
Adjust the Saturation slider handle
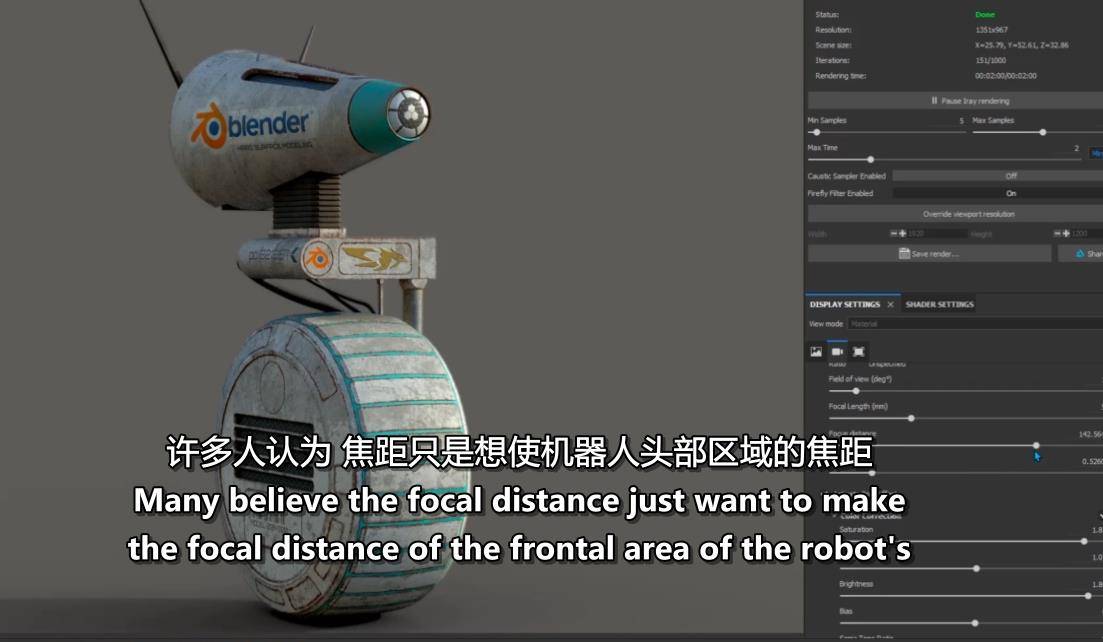click(1084, 541)
